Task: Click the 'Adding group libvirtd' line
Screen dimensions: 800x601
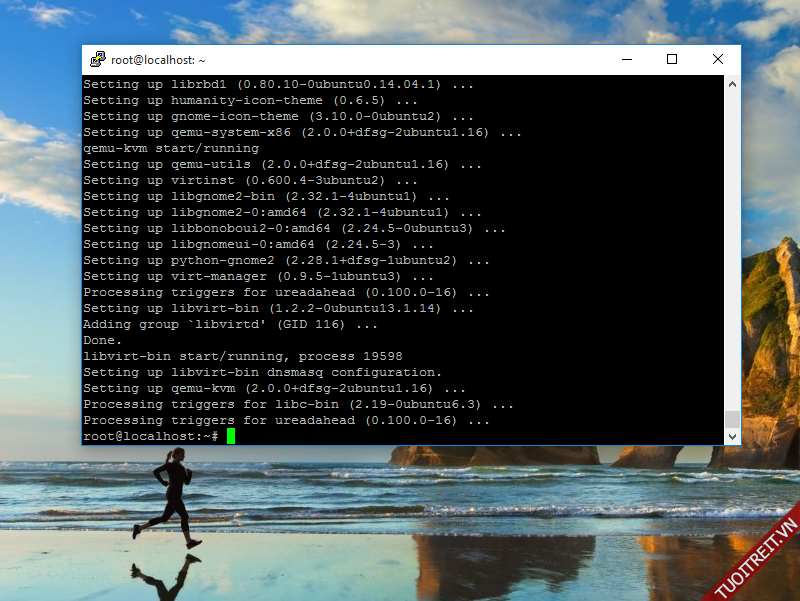Action: point(230,324)
